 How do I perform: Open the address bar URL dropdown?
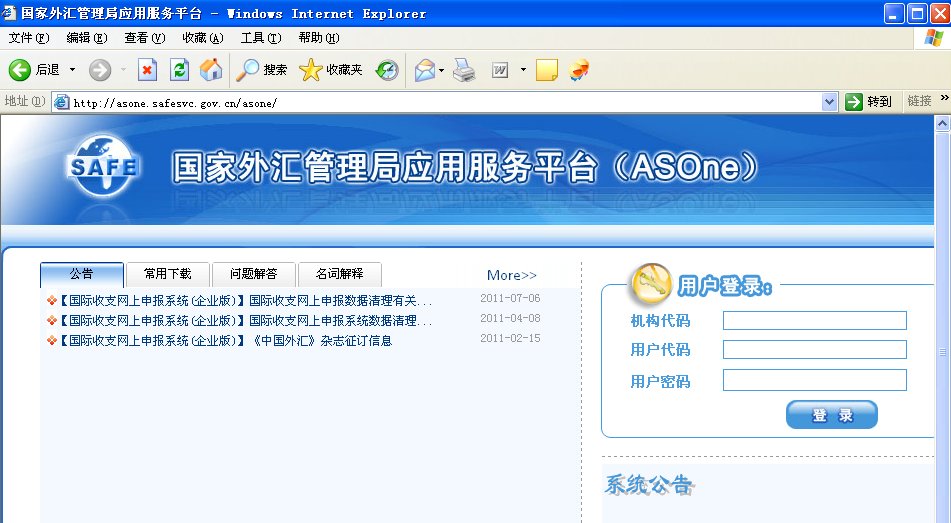coord(829,102)
